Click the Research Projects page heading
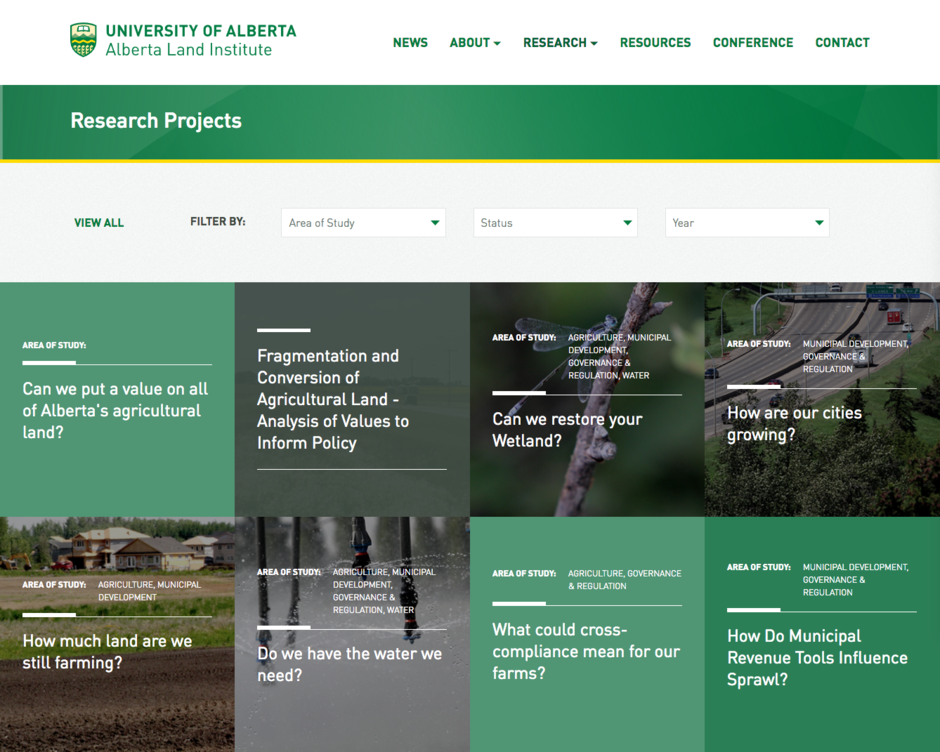The height and width of the screenshot is (752, 940). (156, 121)
